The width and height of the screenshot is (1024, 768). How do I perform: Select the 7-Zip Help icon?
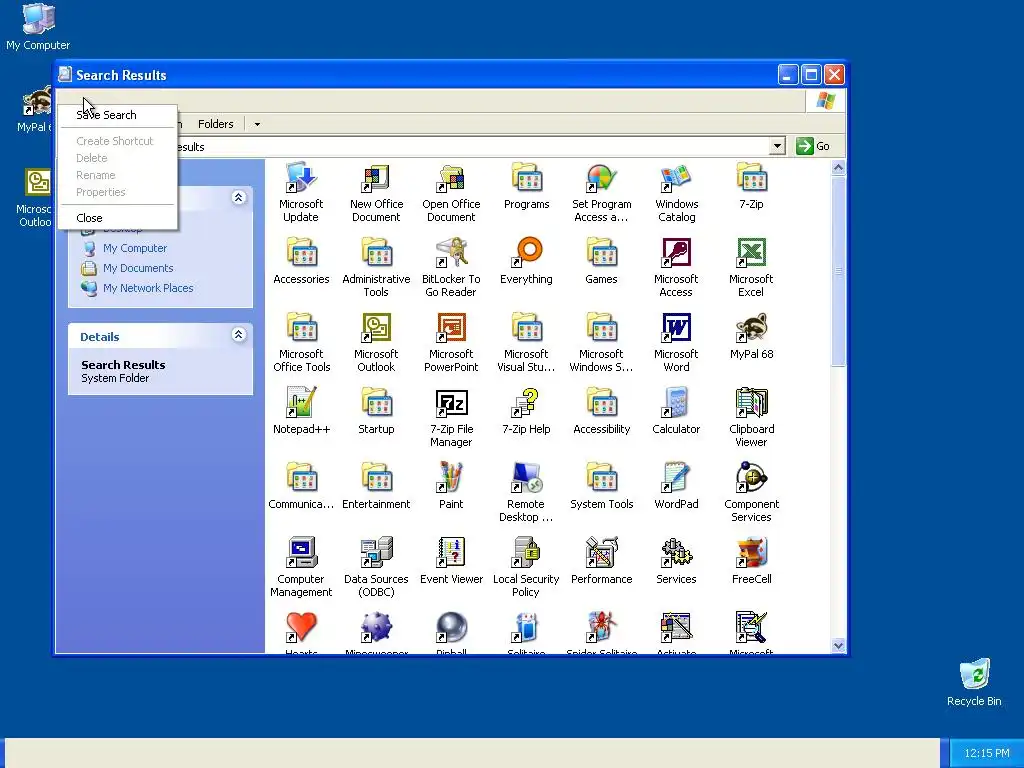coord(526,411)
